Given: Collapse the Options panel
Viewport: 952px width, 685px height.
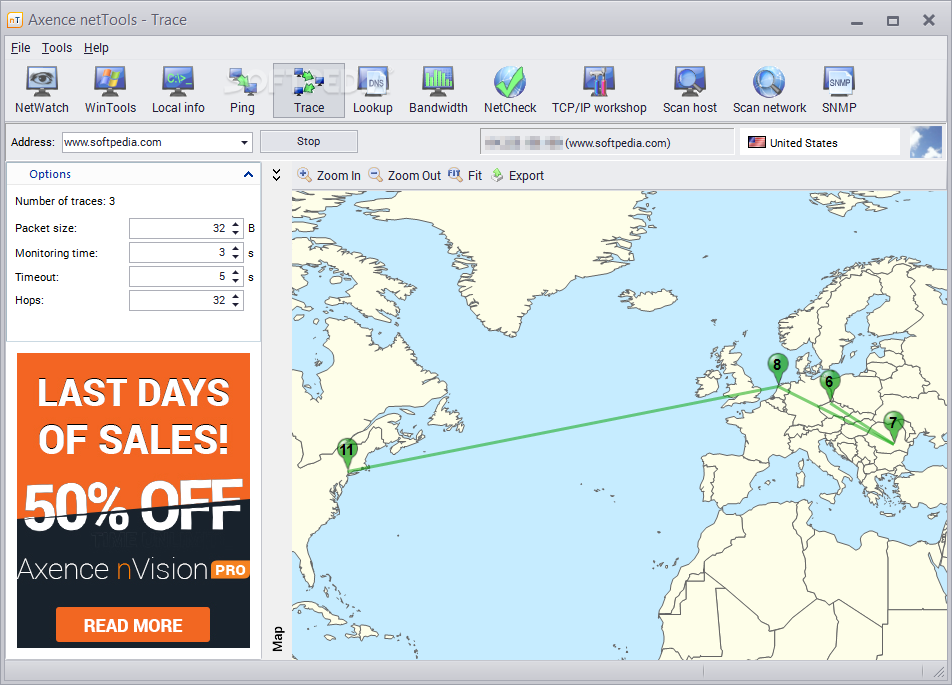Looking at the screenshot, I should coord(248,174).
